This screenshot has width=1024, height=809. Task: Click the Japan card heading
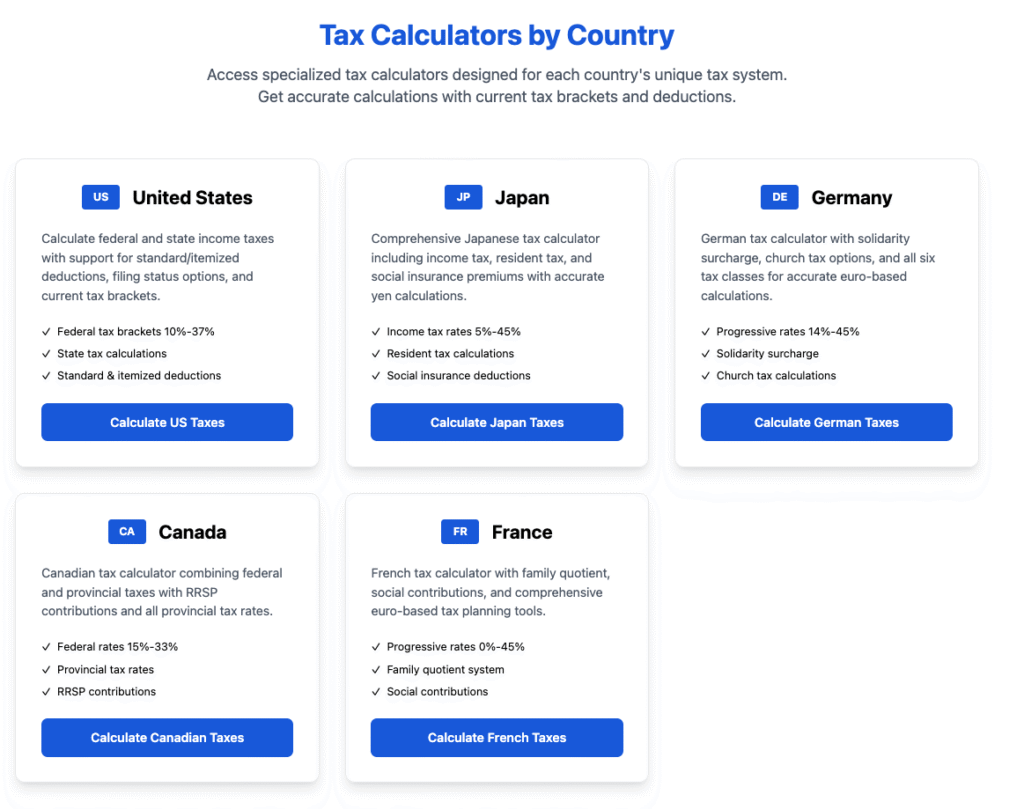point(522,198)
